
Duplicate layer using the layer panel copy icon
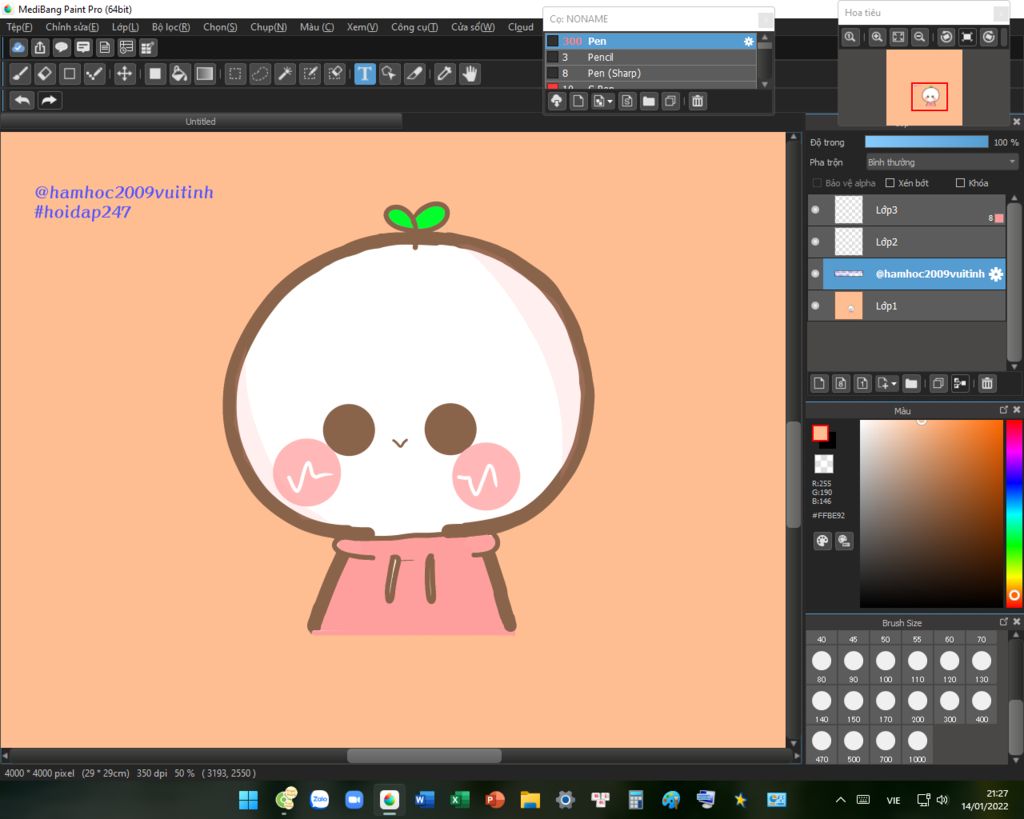click(938, 383)
